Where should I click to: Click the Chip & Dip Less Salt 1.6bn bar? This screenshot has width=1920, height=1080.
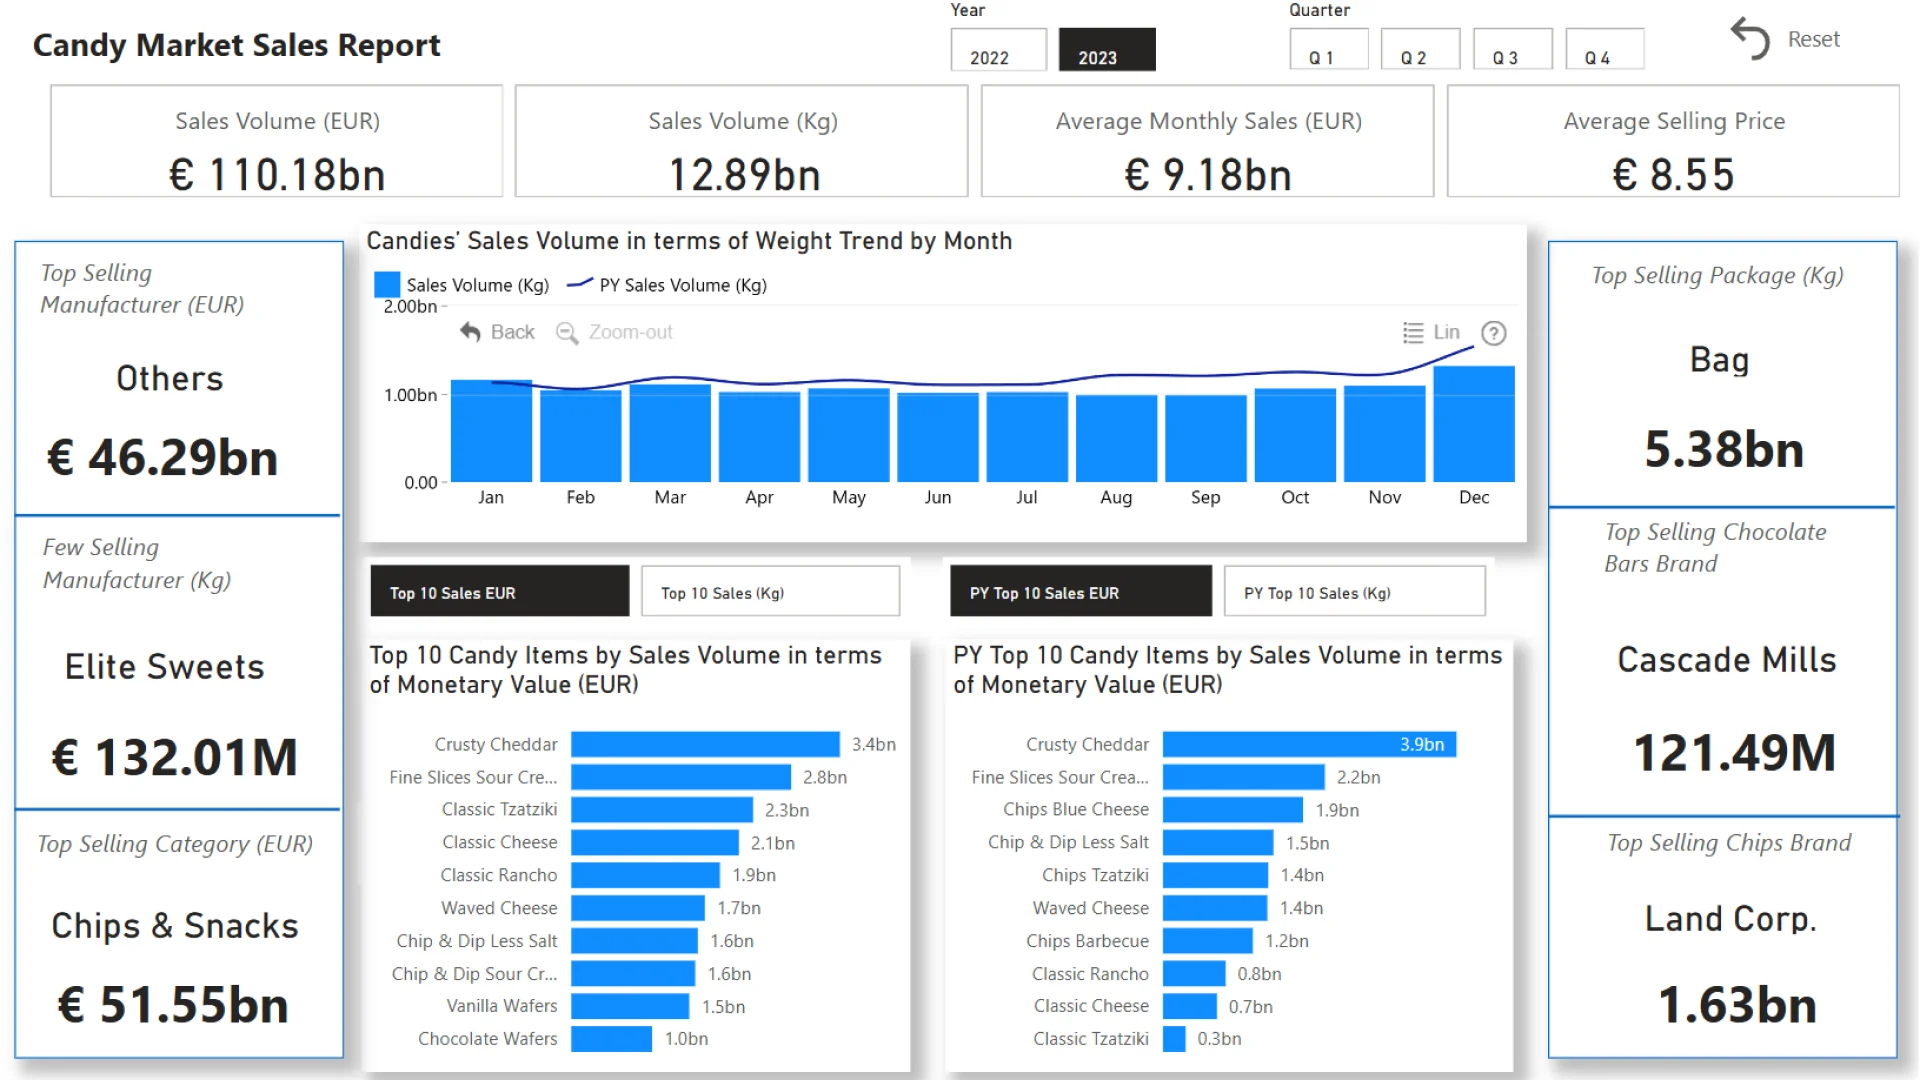635,941
